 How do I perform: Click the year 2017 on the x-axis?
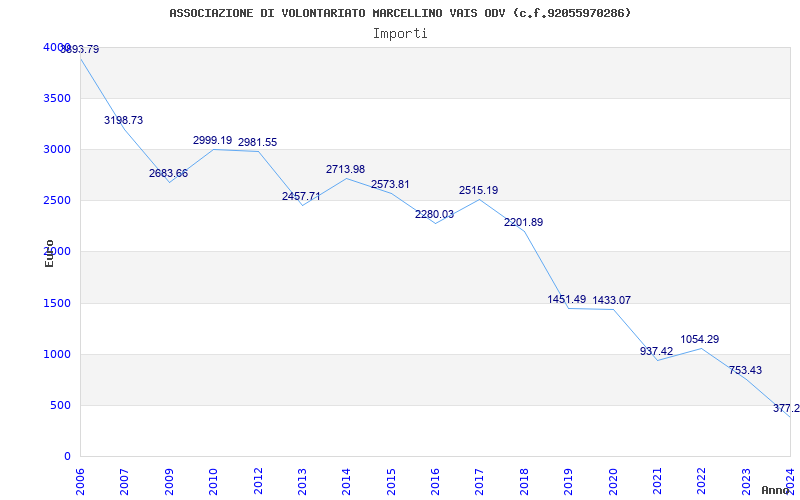click(x=480, y=481)
